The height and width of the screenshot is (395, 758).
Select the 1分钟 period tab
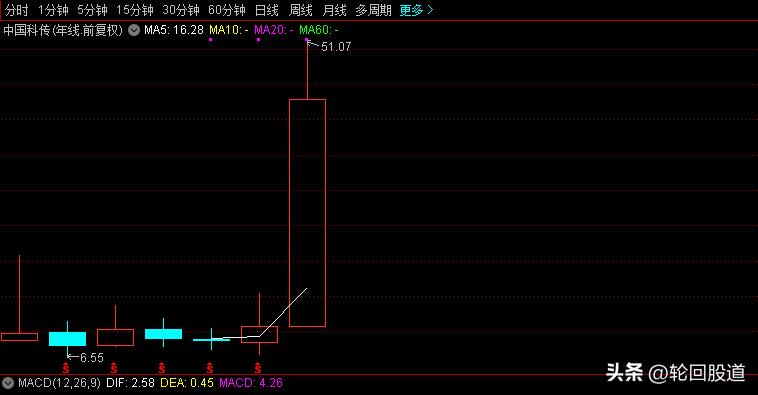(53, 10)
